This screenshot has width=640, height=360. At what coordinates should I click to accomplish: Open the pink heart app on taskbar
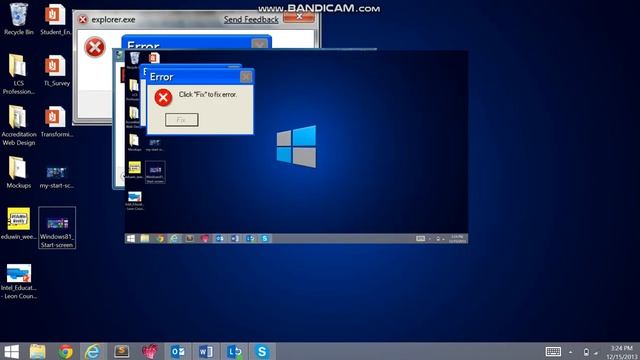[x=150, y=351]
